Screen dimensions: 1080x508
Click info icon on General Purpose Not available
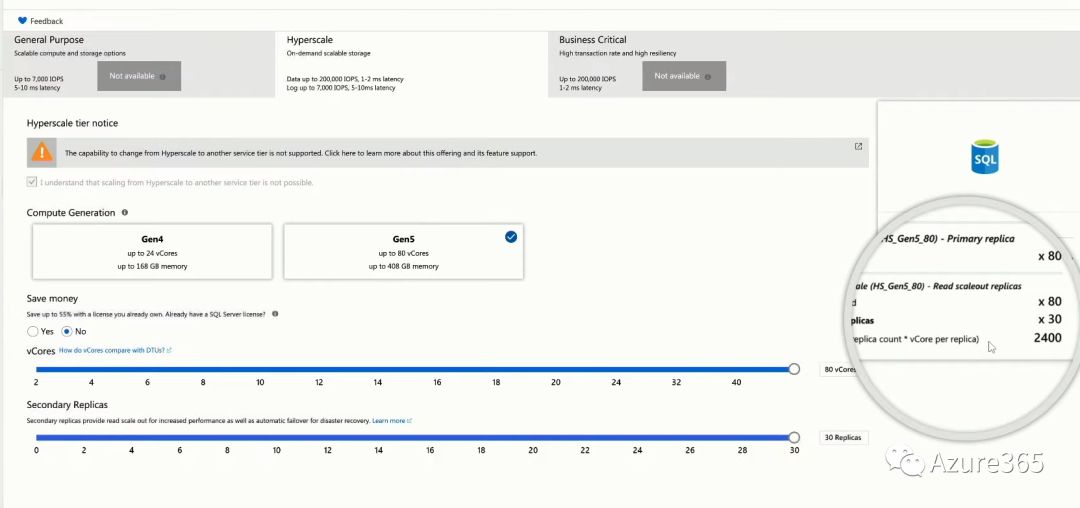(x=163, y=76)
